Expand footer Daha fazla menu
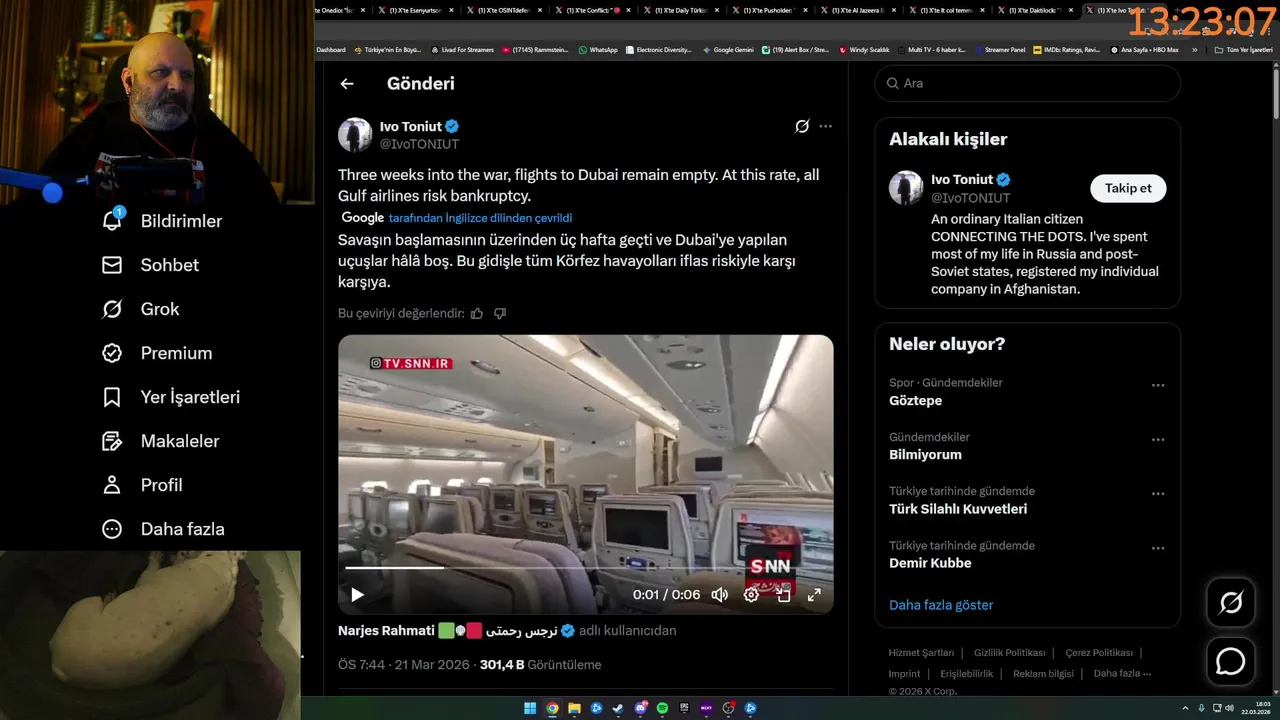1280x720 pixels. pyautogui.click(x=1122, y=674)
